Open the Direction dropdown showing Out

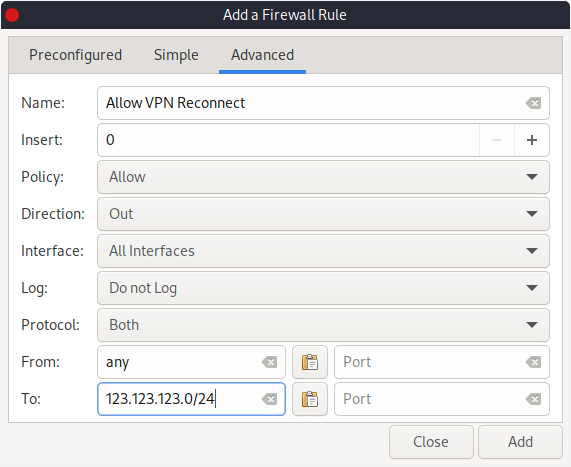click(x=323, y=214)
